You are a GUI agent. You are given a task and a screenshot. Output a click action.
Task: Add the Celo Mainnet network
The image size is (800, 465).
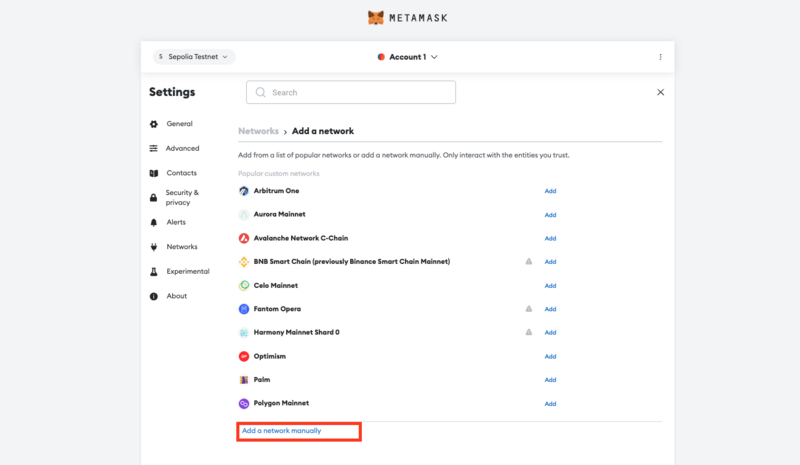click(x=550, y=286)
